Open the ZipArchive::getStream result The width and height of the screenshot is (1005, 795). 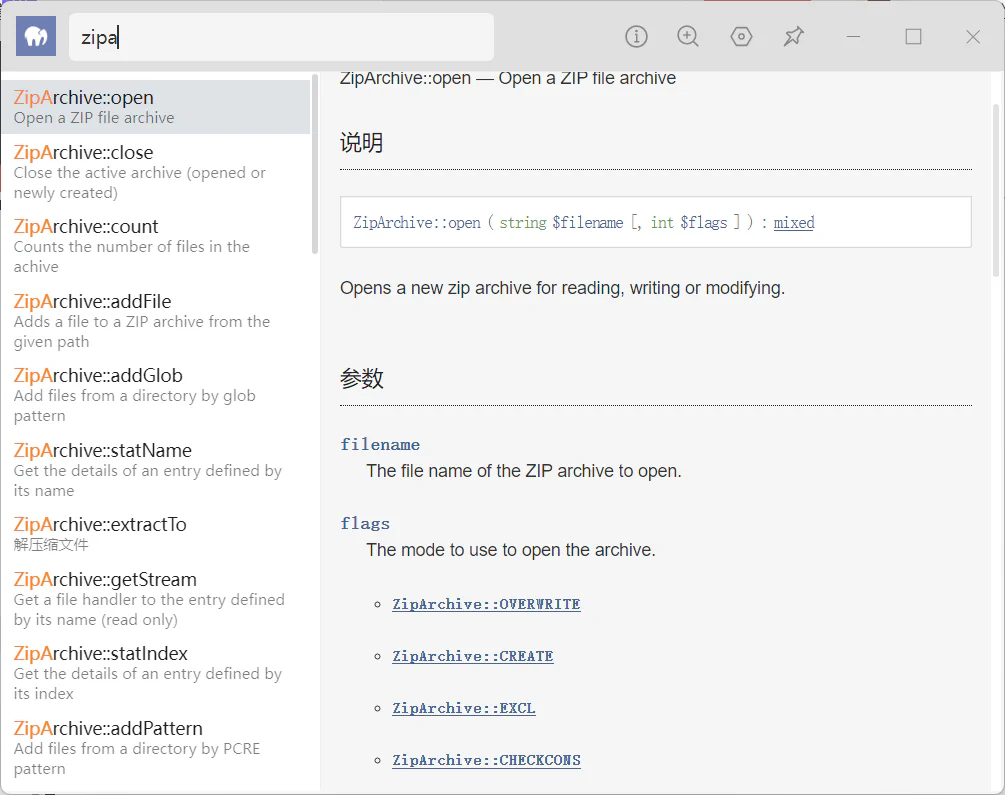click(x=156, y=599)
